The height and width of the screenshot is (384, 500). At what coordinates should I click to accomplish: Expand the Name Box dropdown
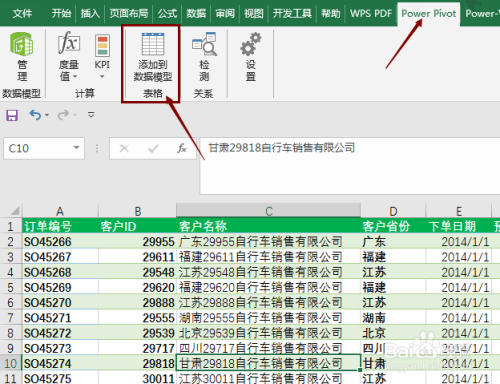tap(76, 148)
